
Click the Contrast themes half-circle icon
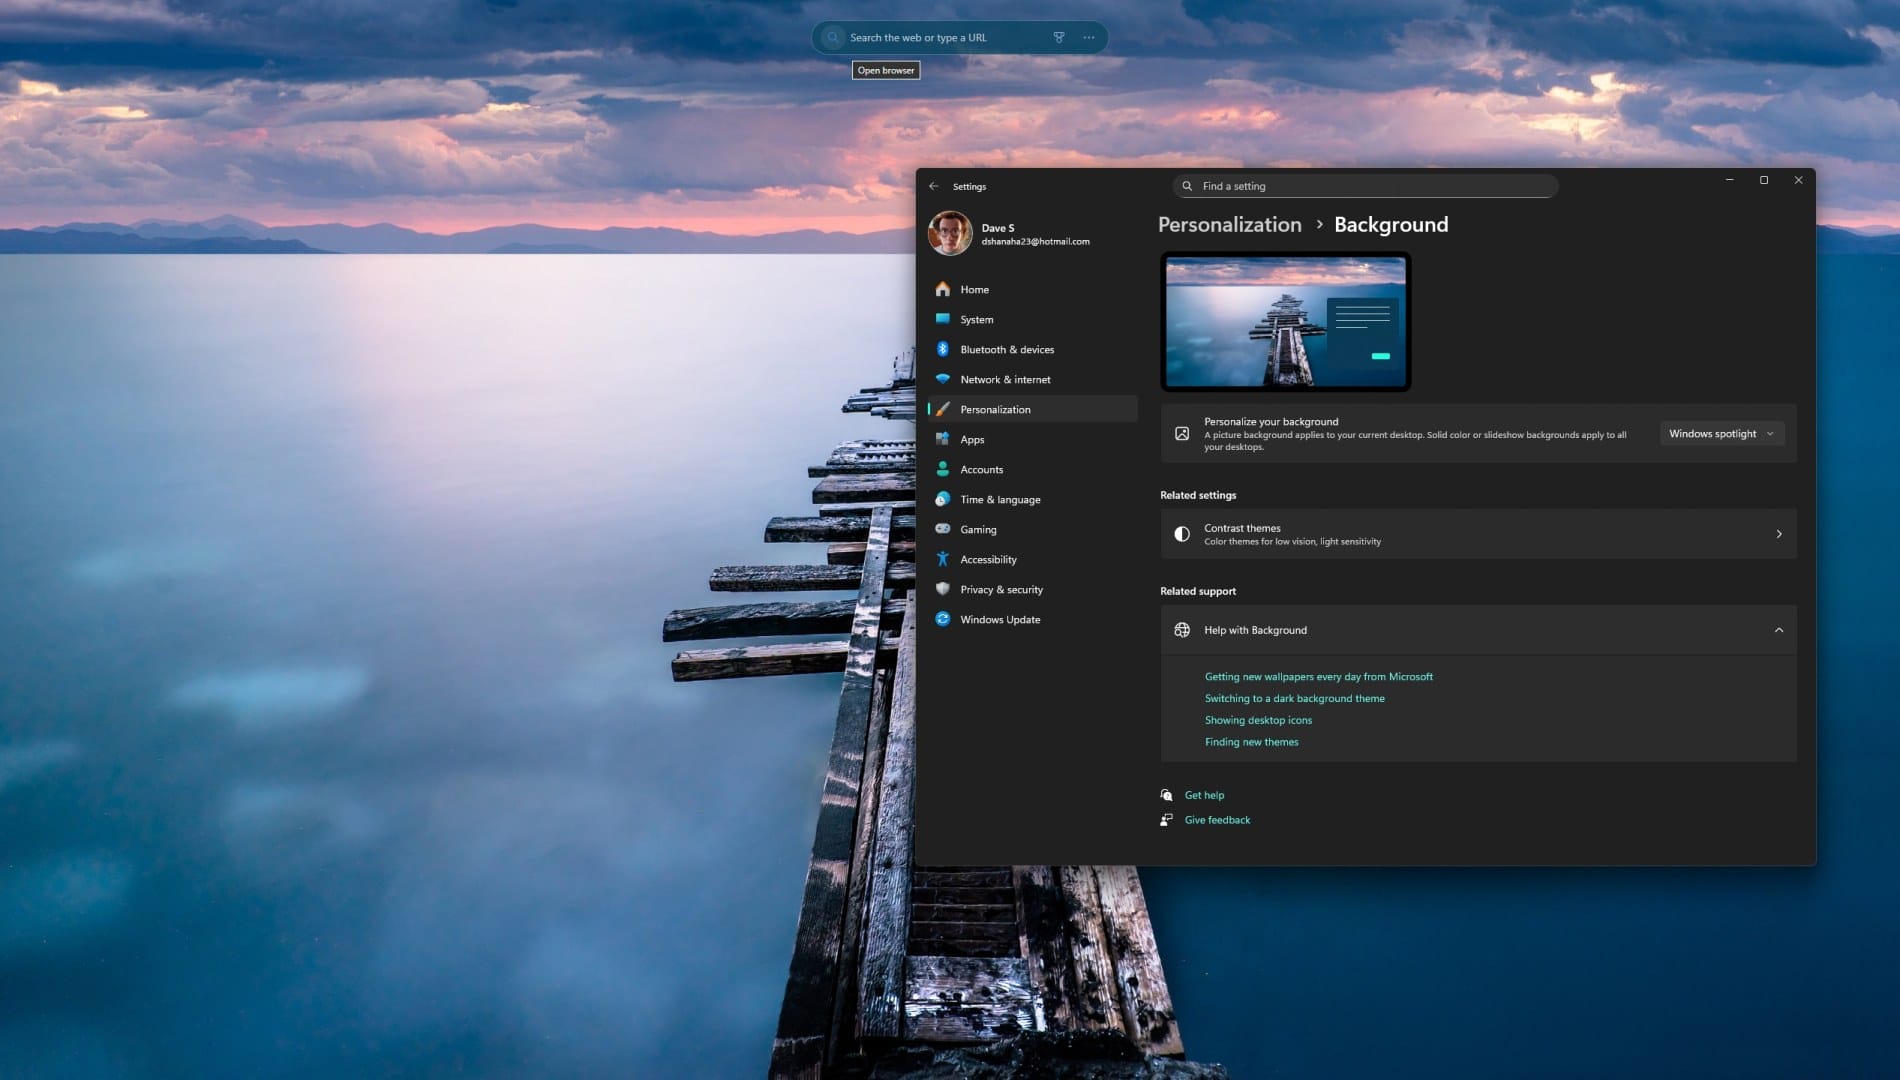click(1182, 533)
